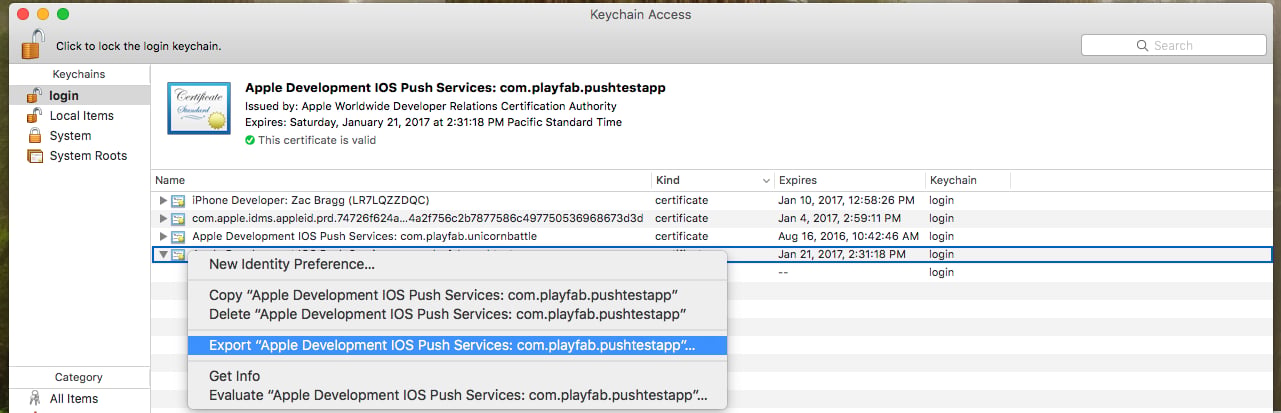This screenshot has width=1281, height=413.
Task: Click the Issued by Apple Worldwide Developer Relations line
Action: (431, 106)
